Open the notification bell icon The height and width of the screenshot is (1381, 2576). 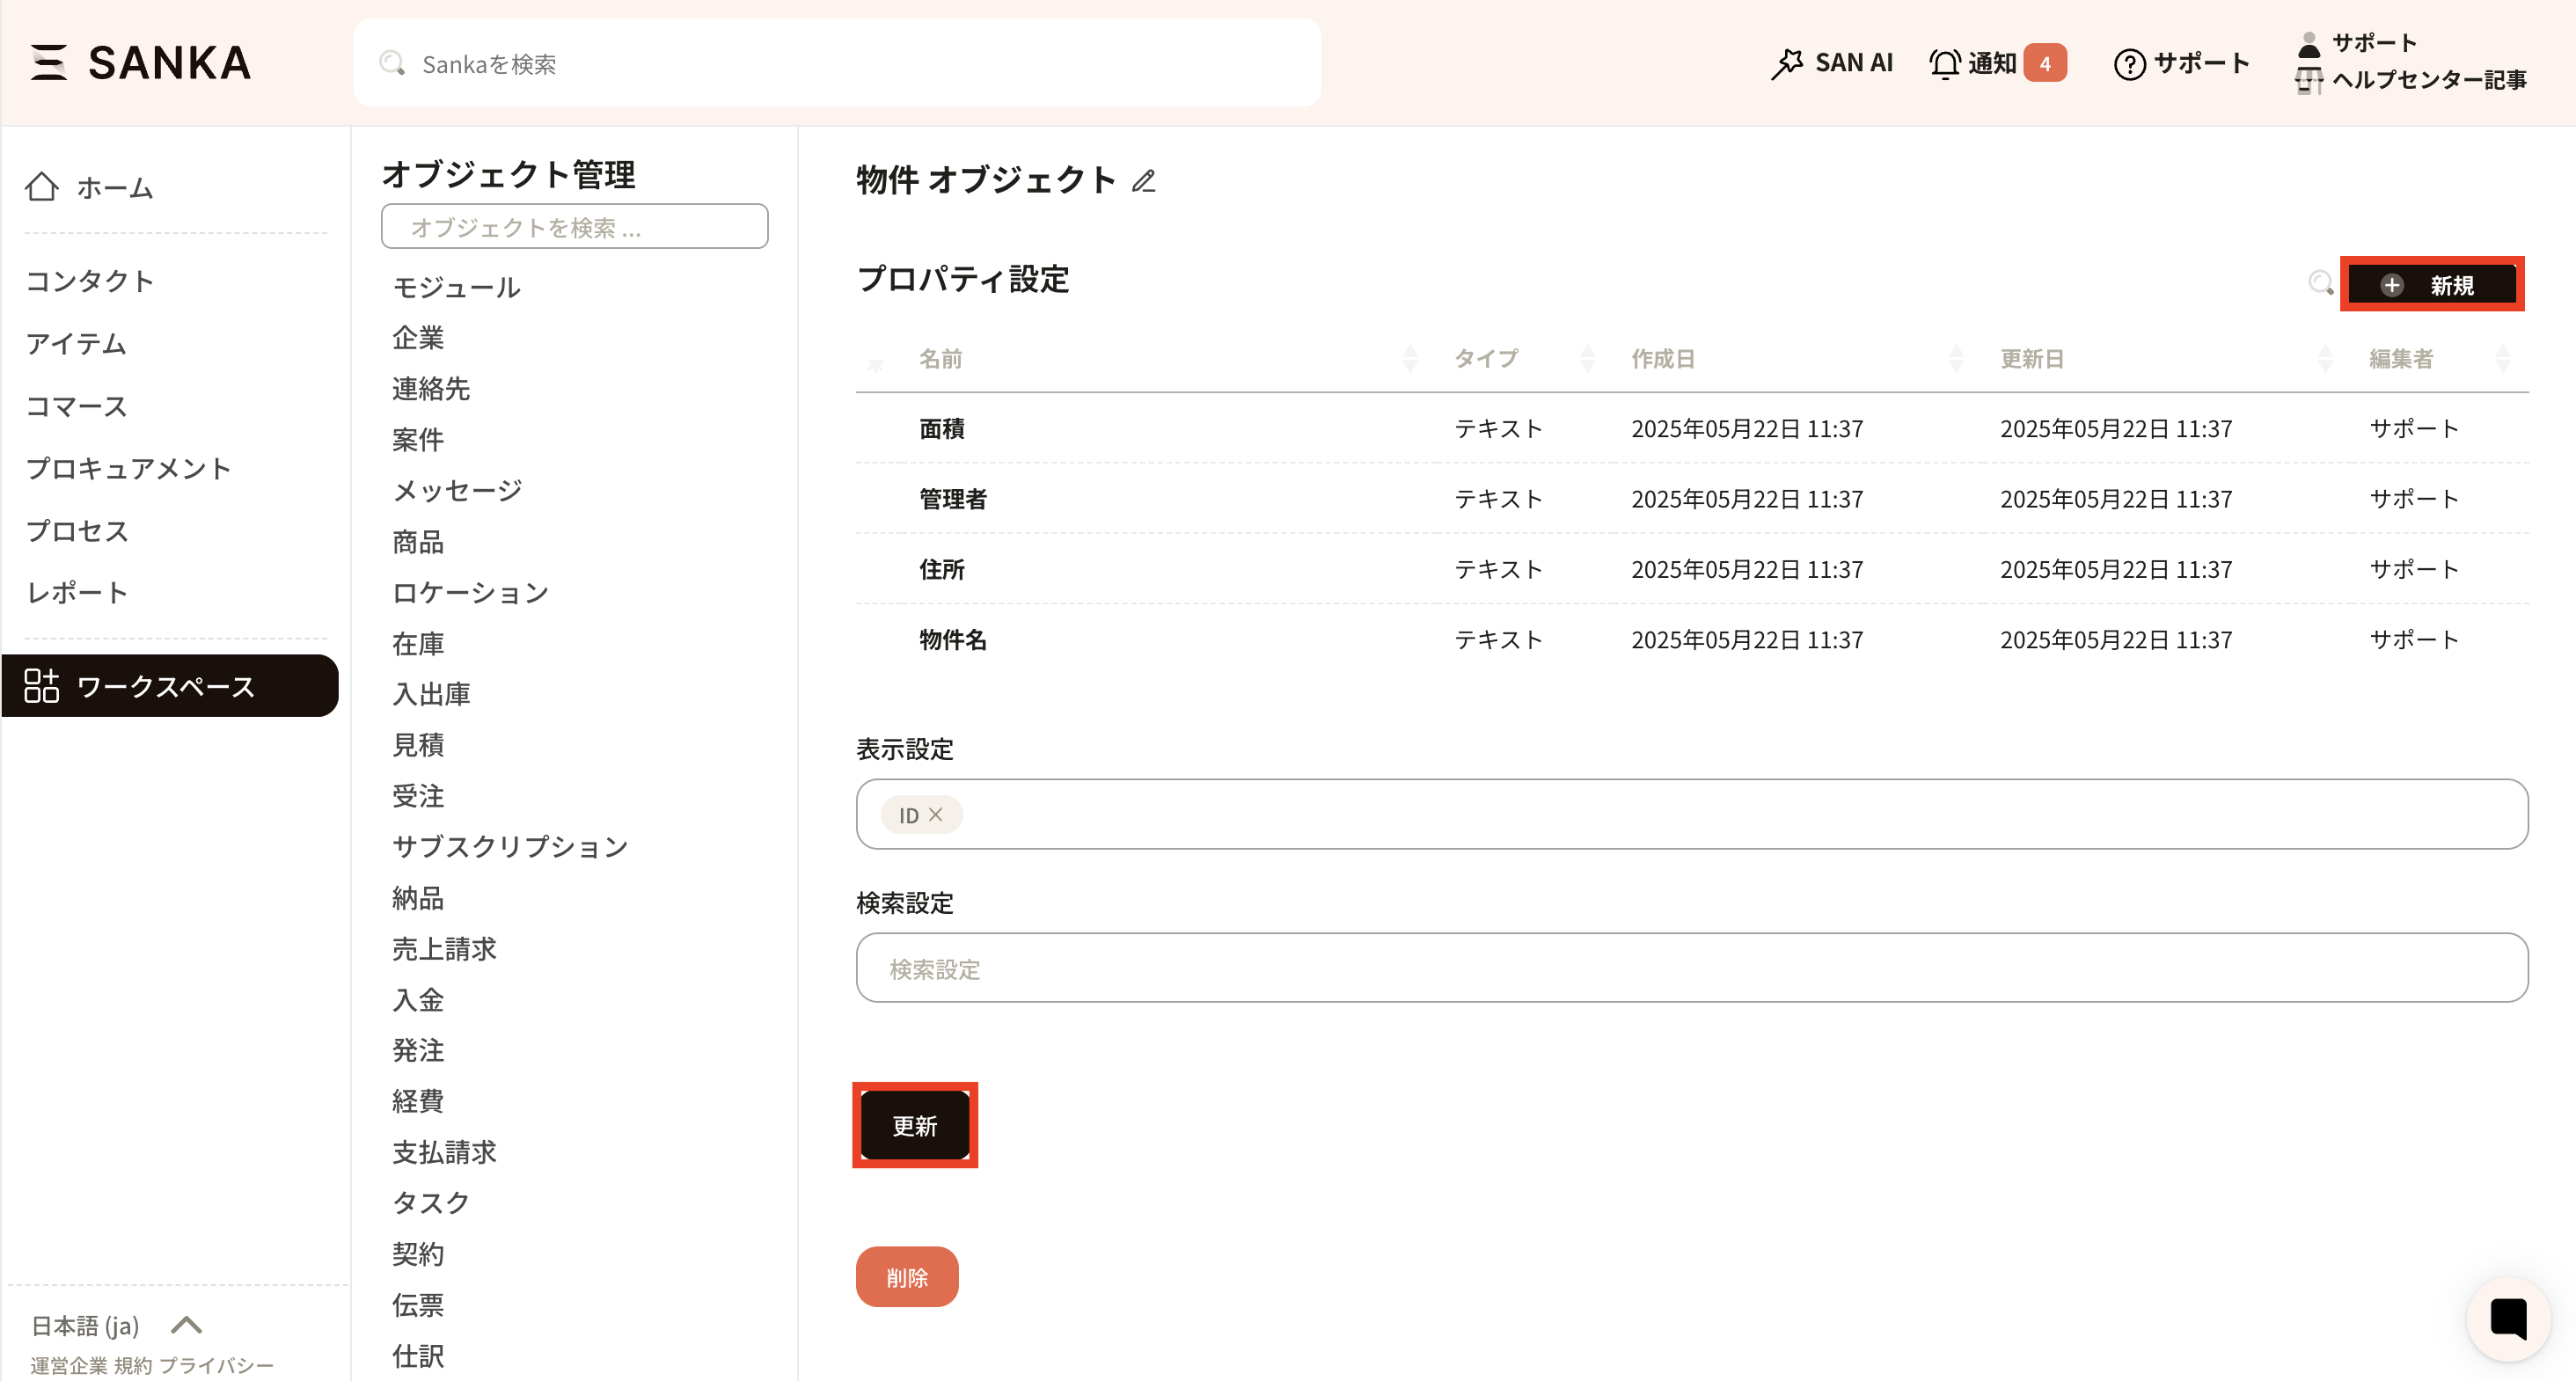[1944, 63]
